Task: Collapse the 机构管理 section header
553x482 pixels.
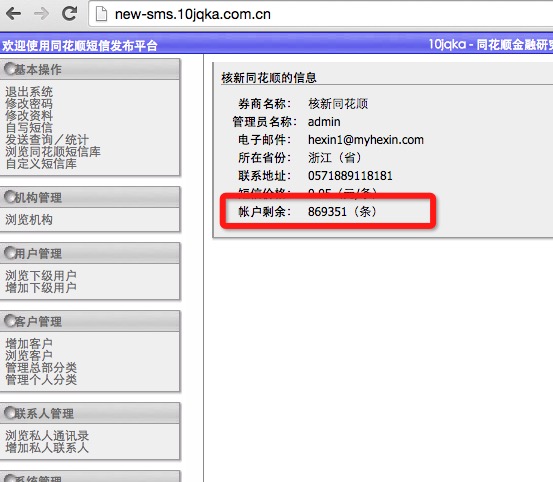Action: [90, 197]
